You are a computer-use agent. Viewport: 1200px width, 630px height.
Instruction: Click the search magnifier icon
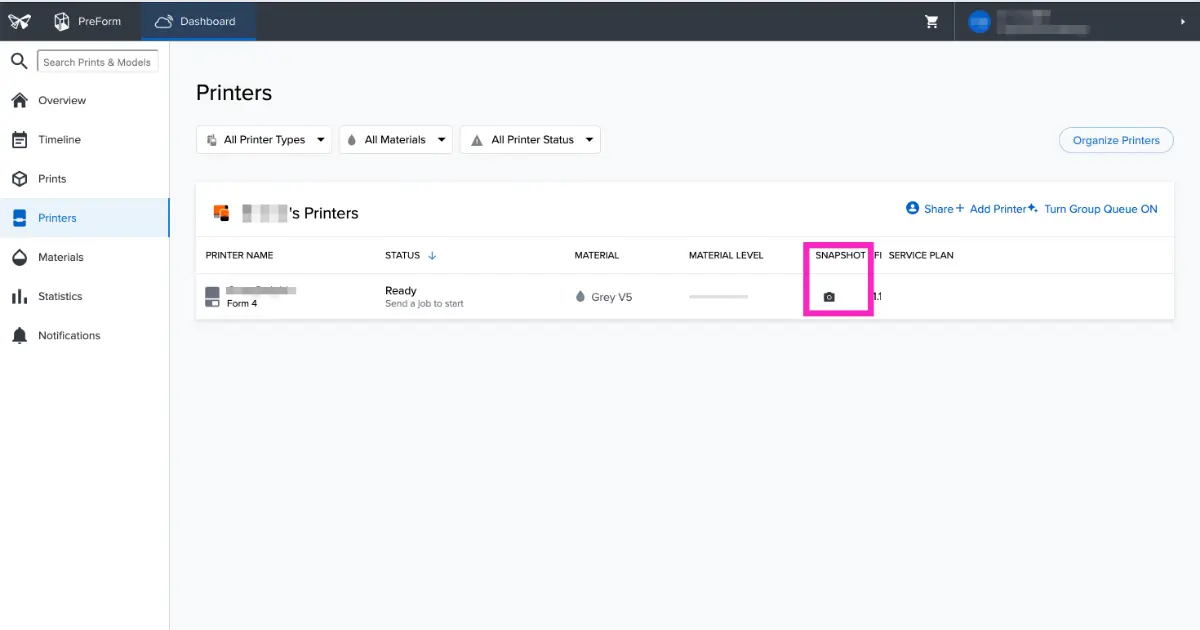click(x=19, y=62)
